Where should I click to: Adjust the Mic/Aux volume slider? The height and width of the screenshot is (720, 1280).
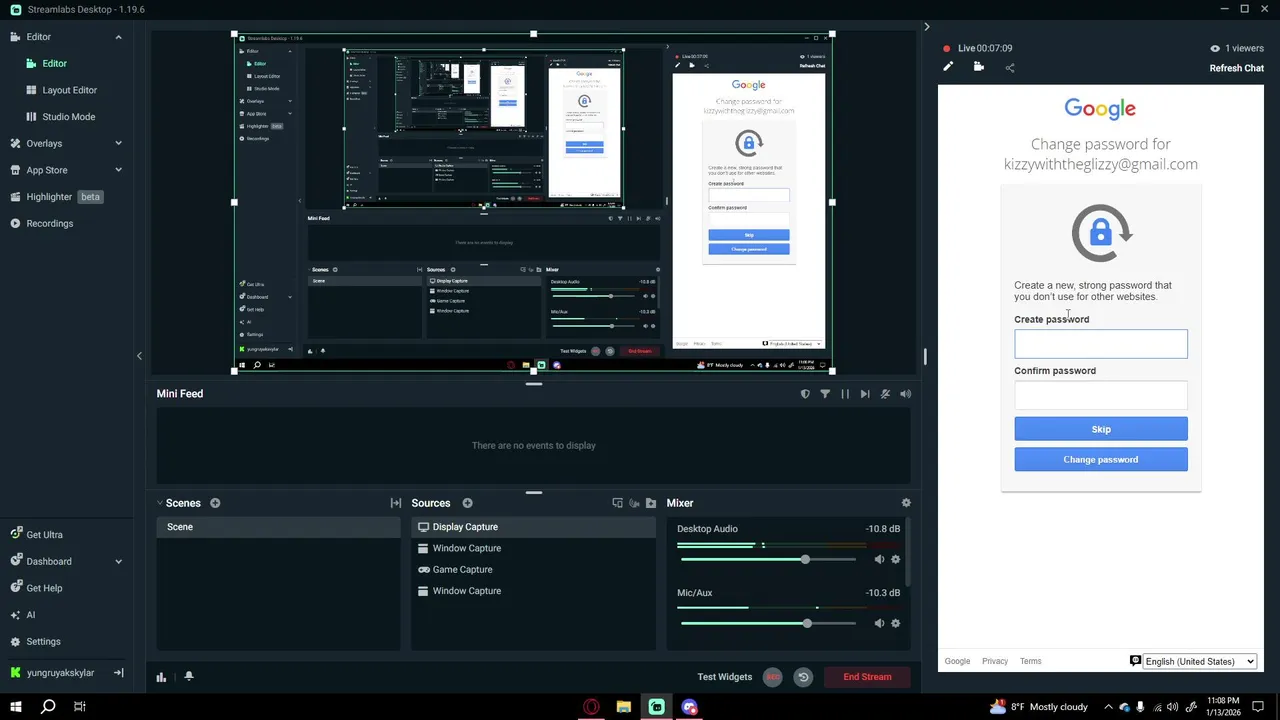tap(768, 623)
